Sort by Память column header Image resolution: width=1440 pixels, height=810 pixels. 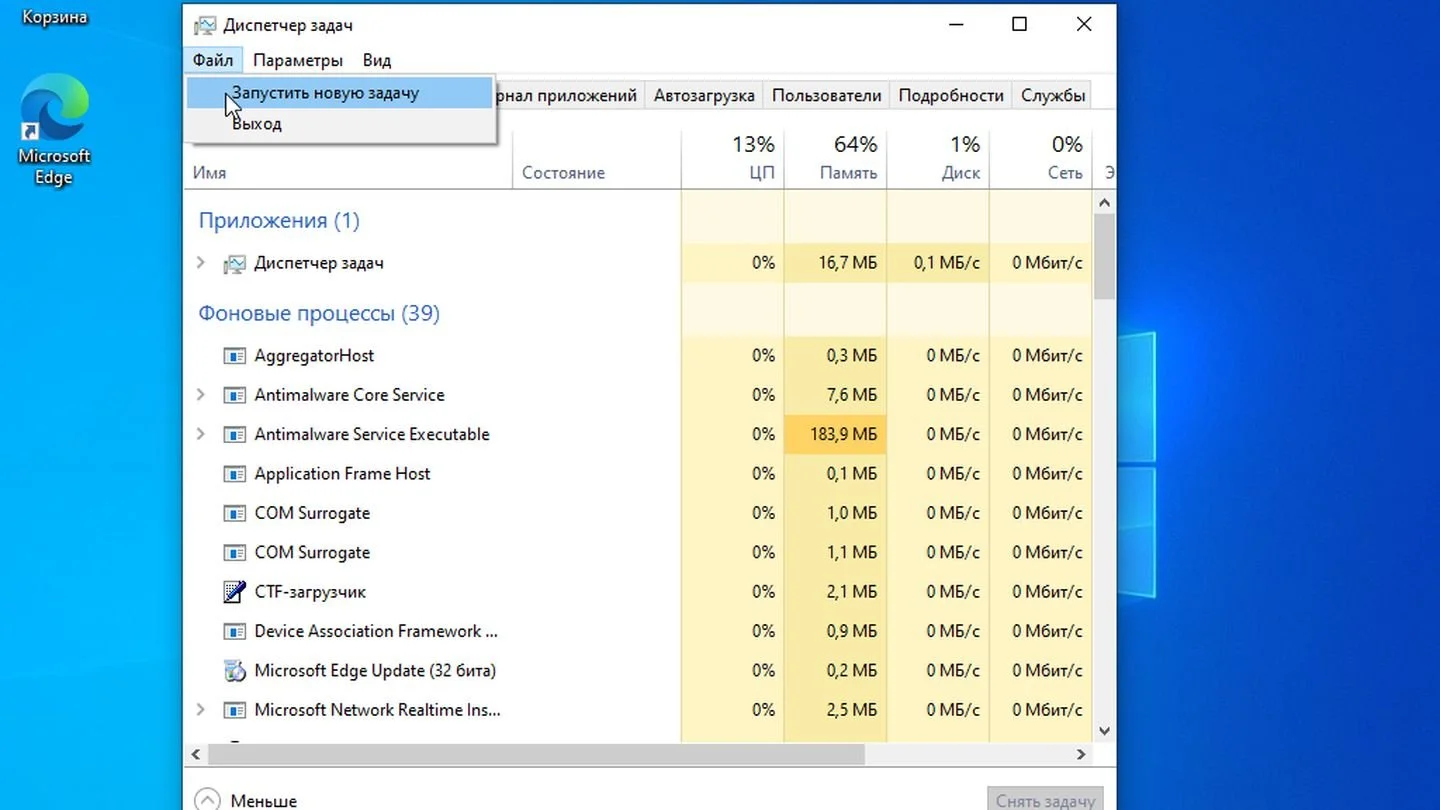836,159
